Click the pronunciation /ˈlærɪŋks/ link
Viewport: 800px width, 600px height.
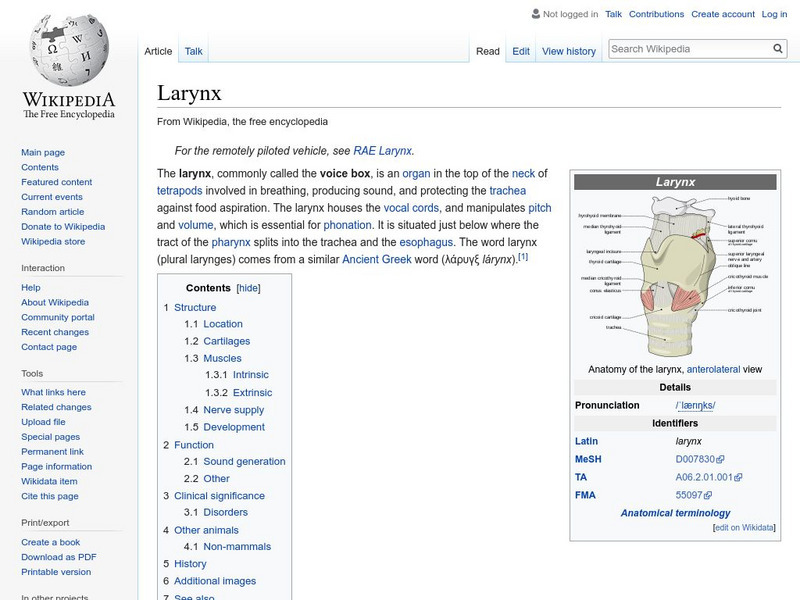(695, 405)
